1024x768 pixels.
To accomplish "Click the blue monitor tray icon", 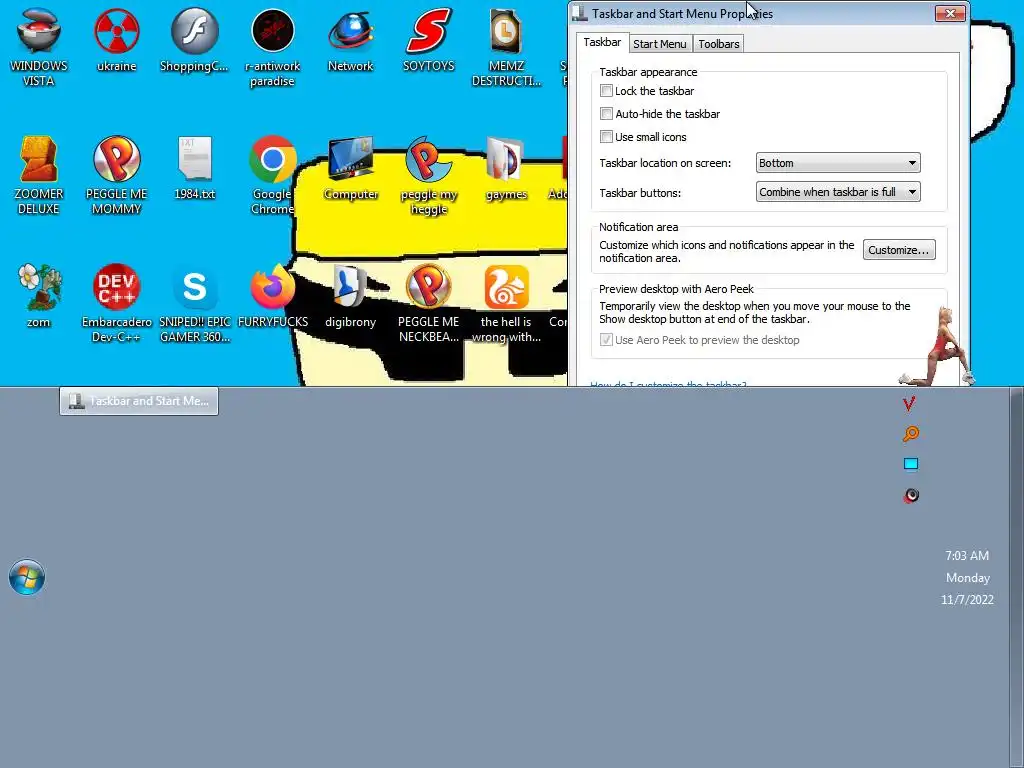I will pos(910,464).
